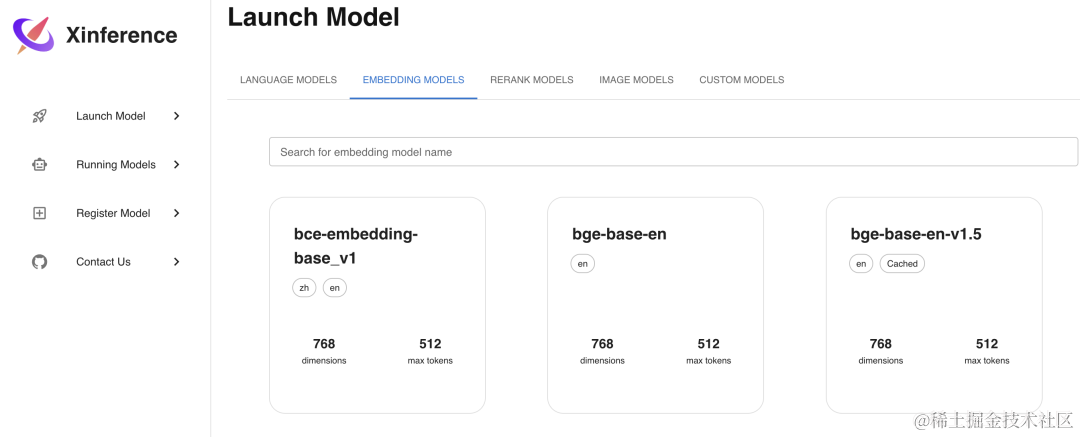Open the bge-base-en-v1.5 model card

pyautogui.click(x=933, y=320)
